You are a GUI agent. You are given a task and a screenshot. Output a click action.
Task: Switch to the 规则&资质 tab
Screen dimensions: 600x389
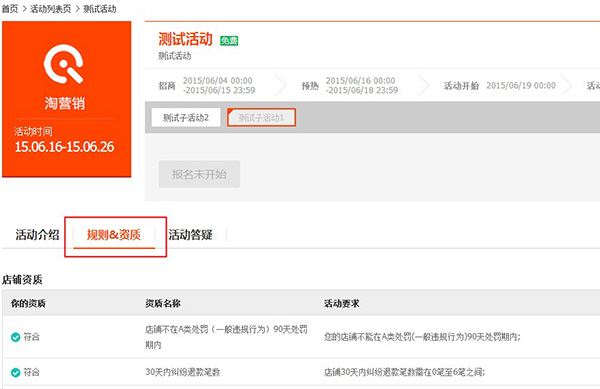tap(114, 234)
